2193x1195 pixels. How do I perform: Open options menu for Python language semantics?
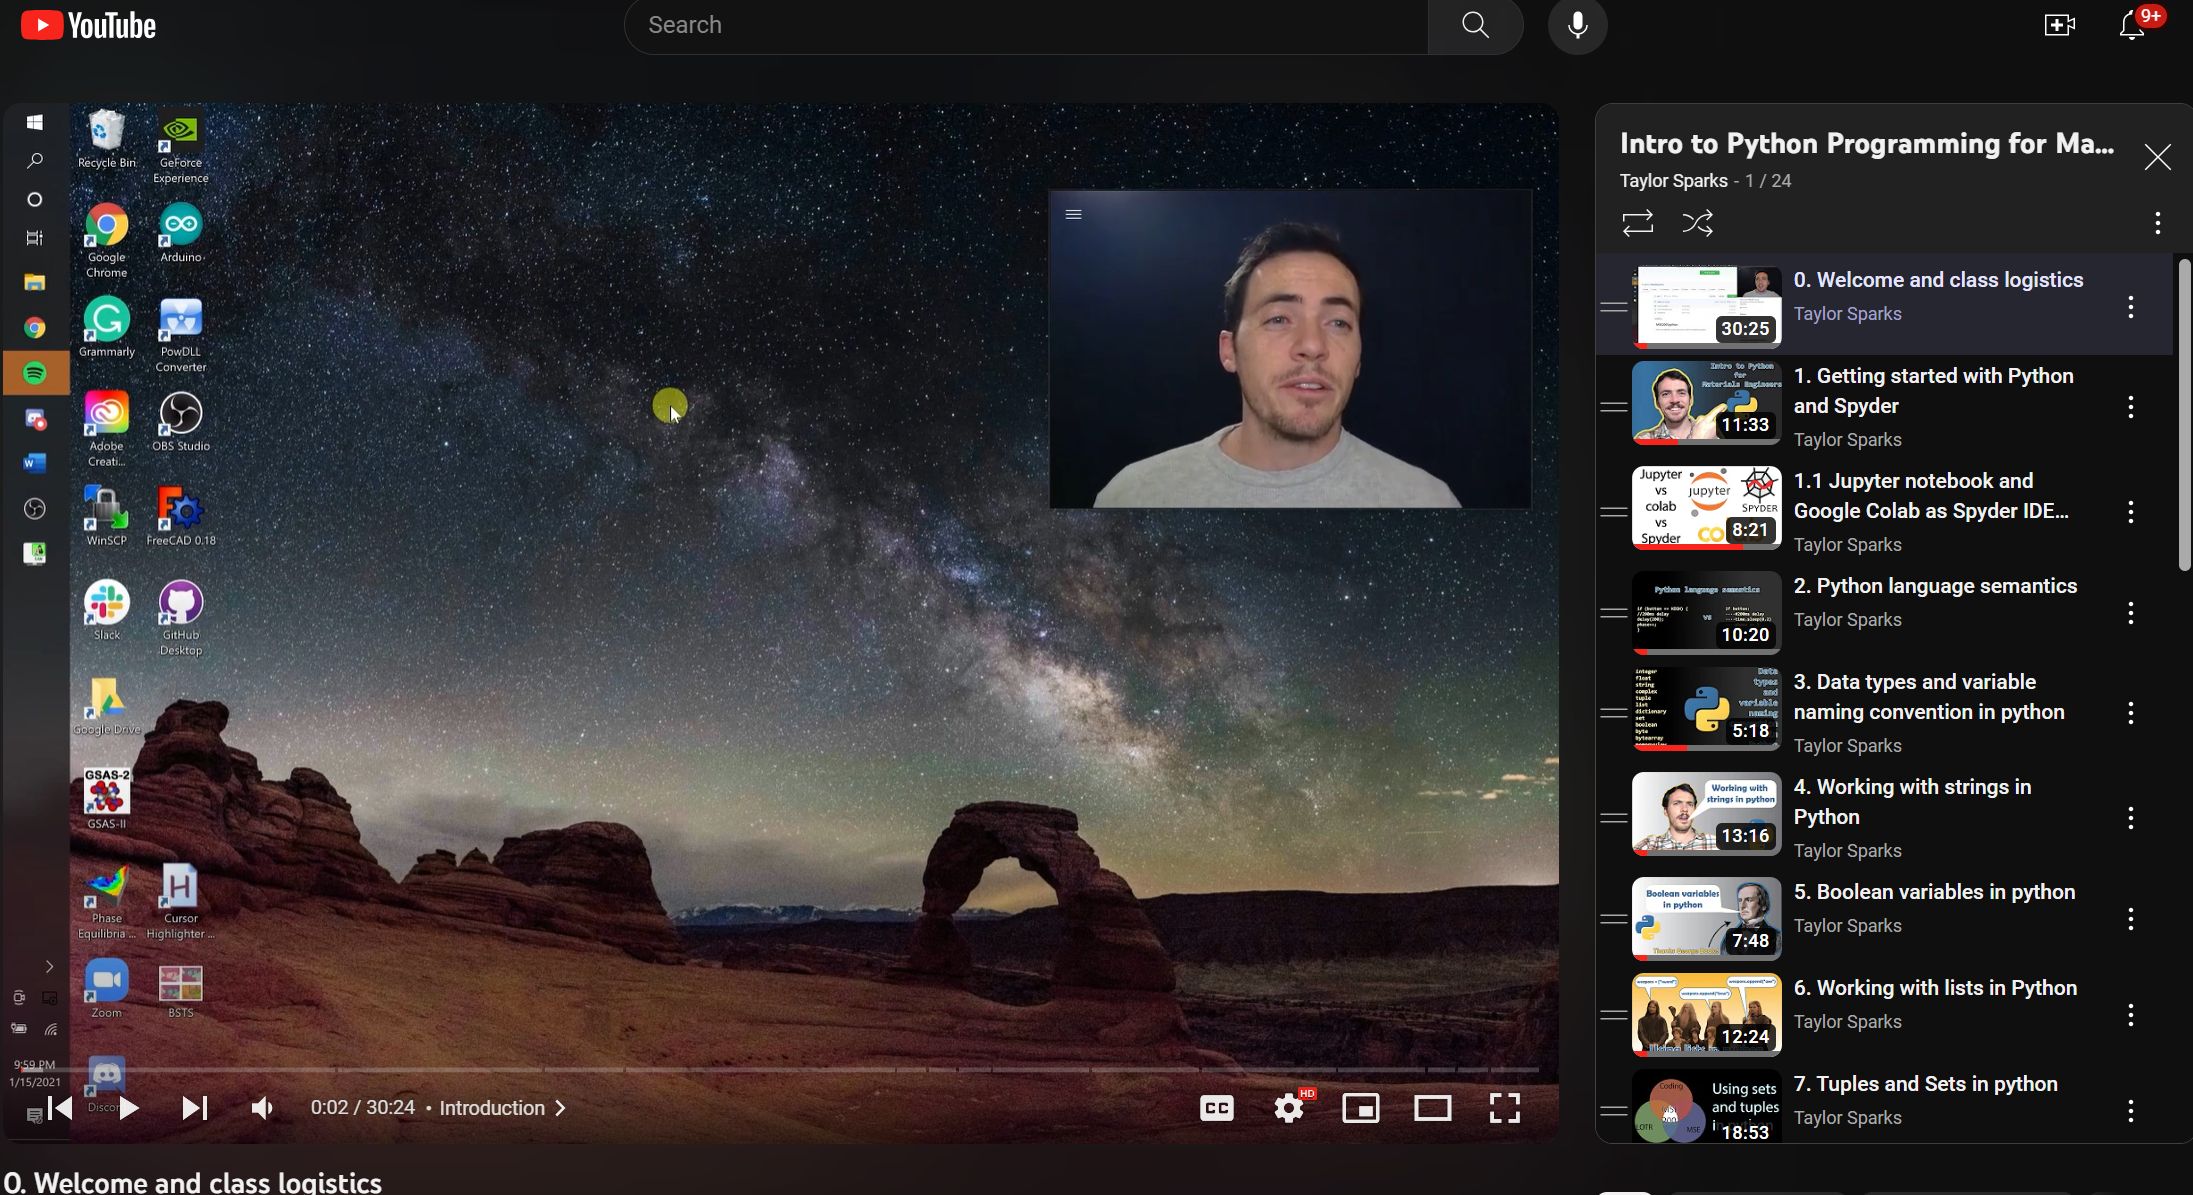2130,613
